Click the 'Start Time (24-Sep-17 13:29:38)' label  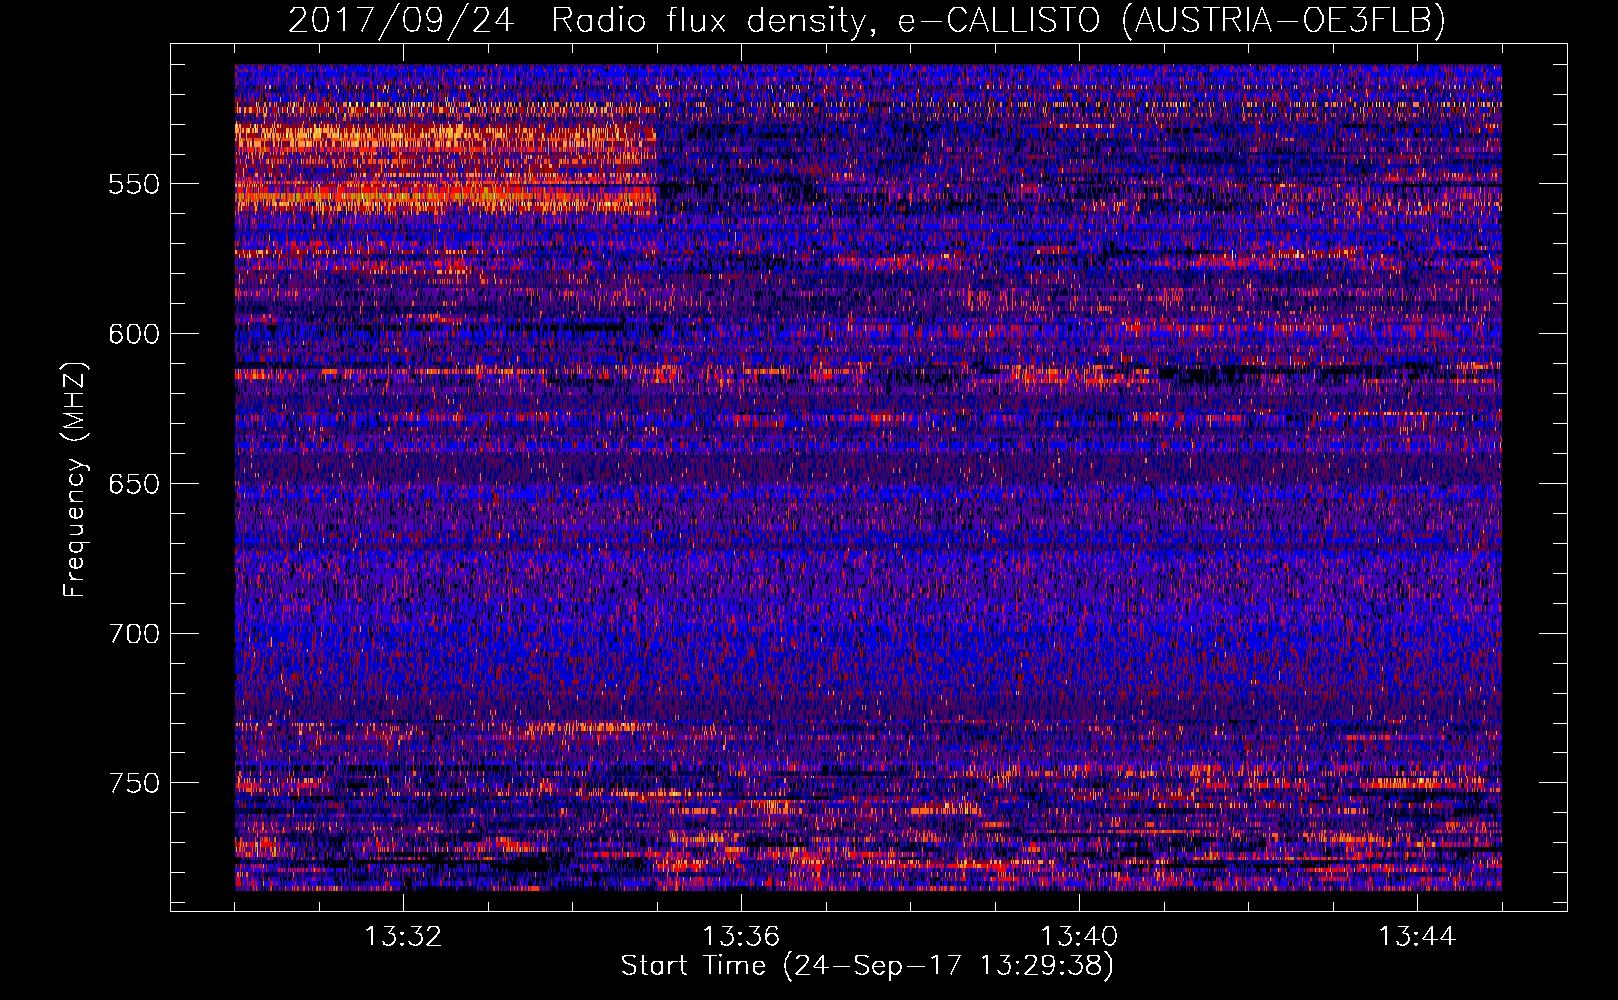pyautogui.click(x=867, y=966)
